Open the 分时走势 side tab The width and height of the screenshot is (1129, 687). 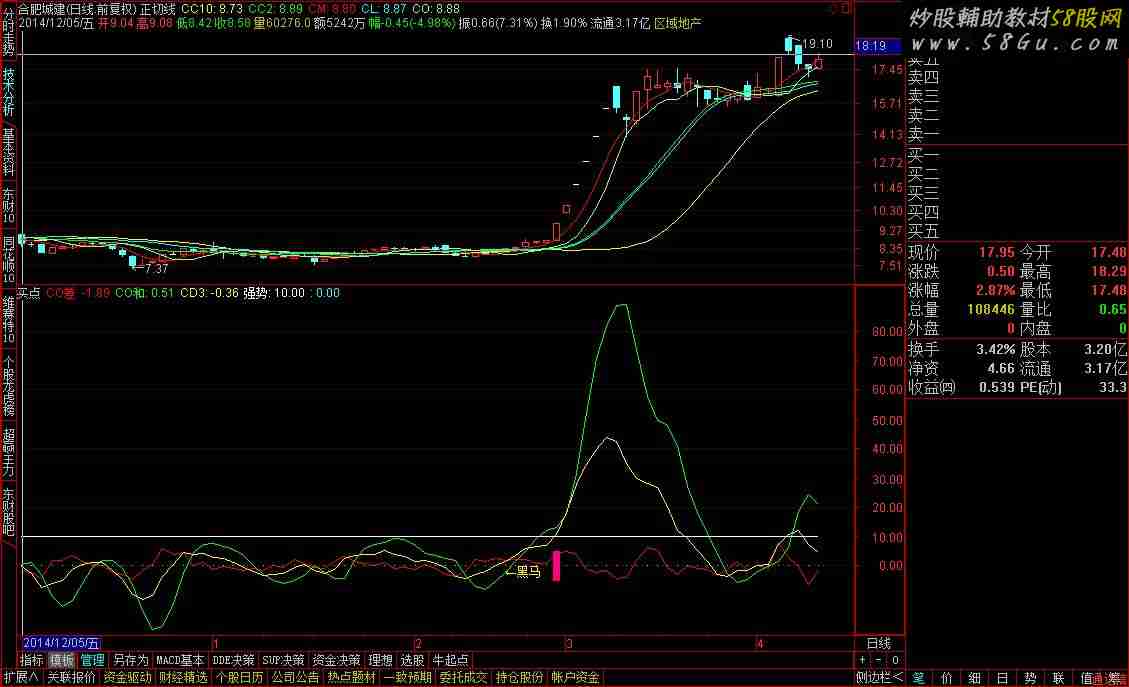(x=8, y=32)
